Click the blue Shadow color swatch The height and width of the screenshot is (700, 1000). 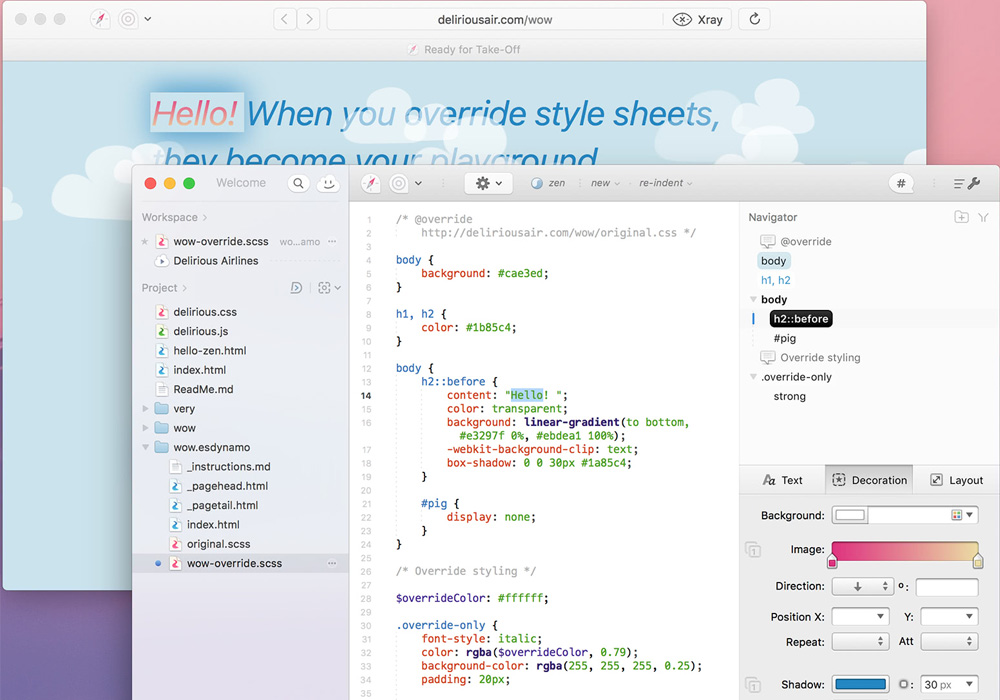(862, 684)
